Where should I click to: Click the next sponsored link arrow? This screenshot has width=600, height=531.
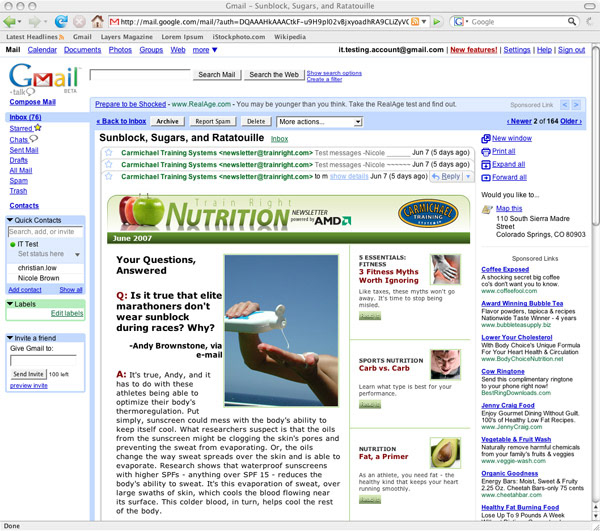[577, 104]
